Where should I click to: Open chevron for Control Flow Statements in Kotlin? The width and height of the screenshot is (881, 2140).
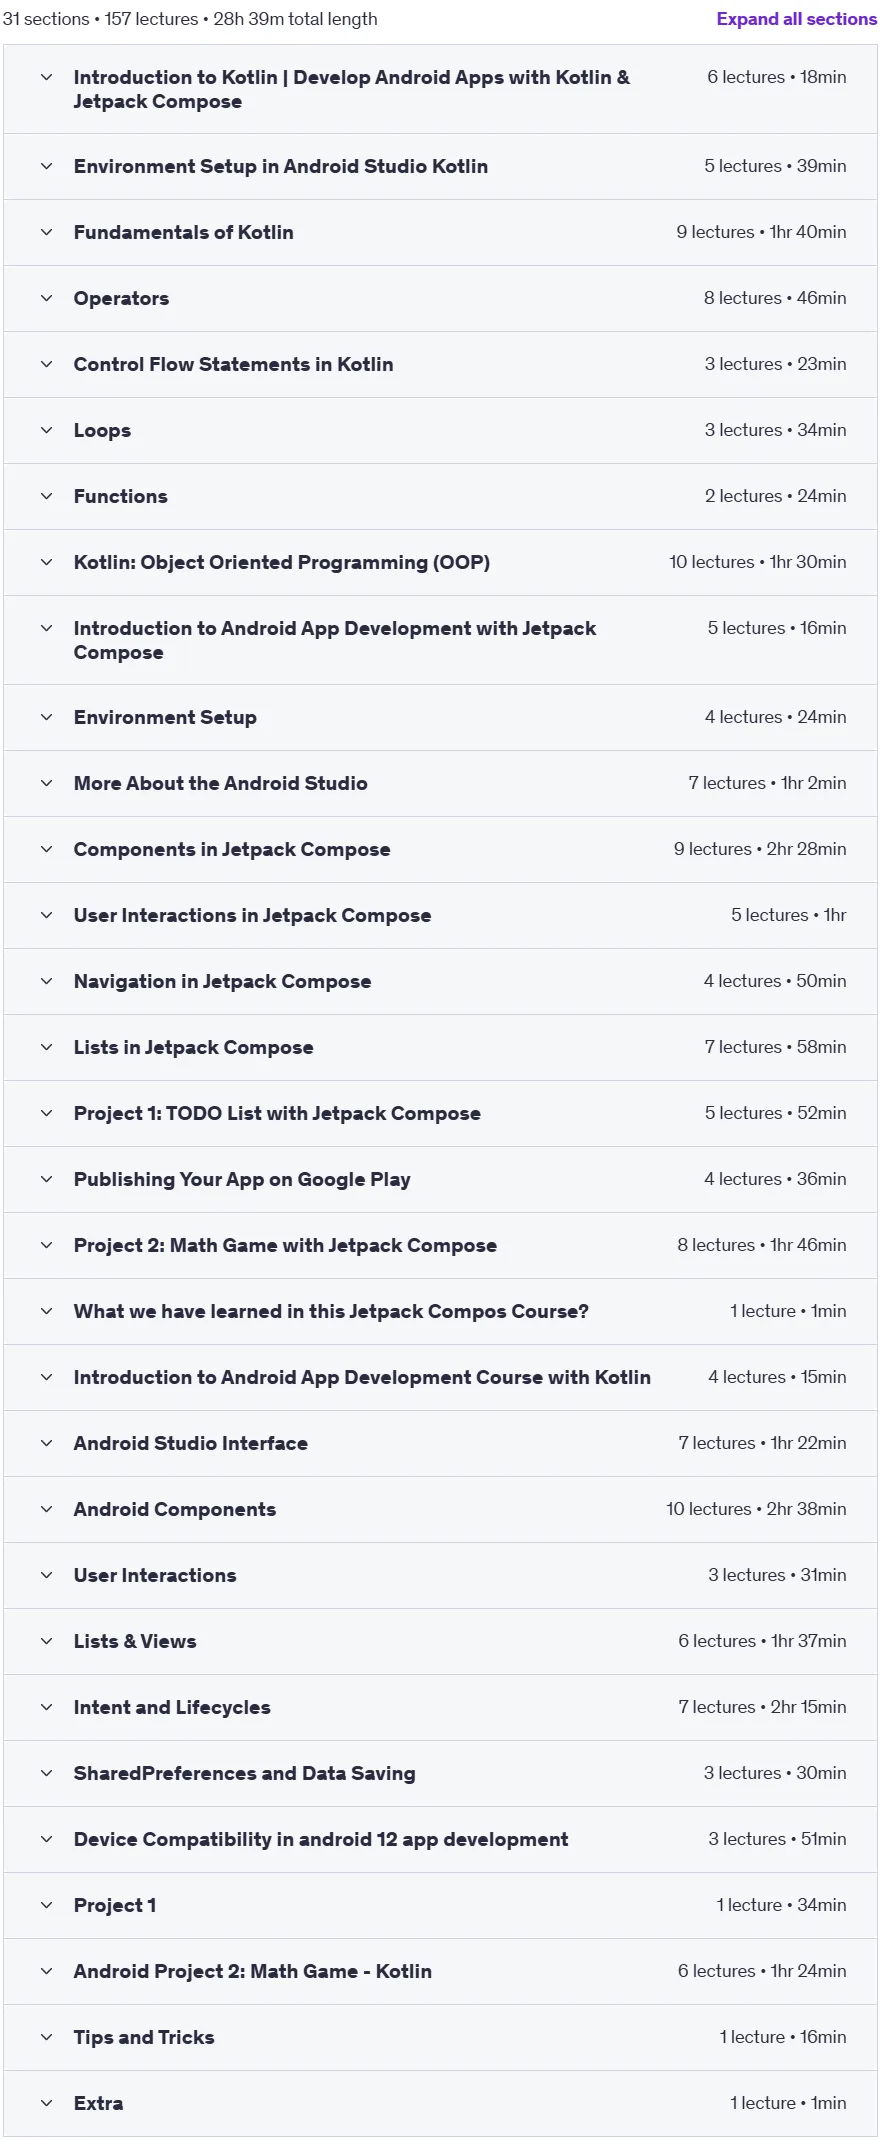[46, 364]
